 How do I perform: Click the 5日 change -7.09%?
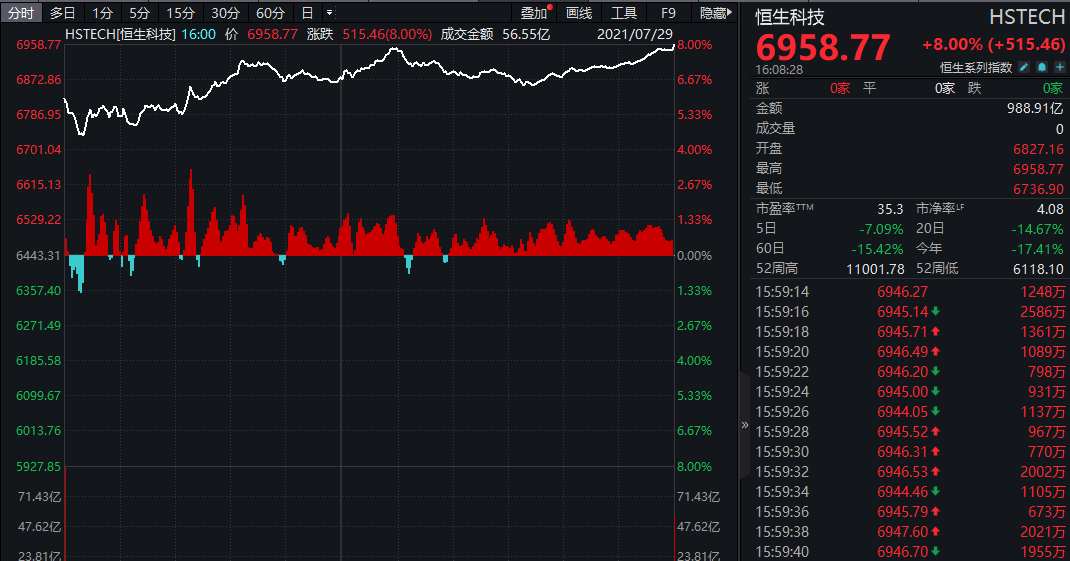[x=881, y=229]
